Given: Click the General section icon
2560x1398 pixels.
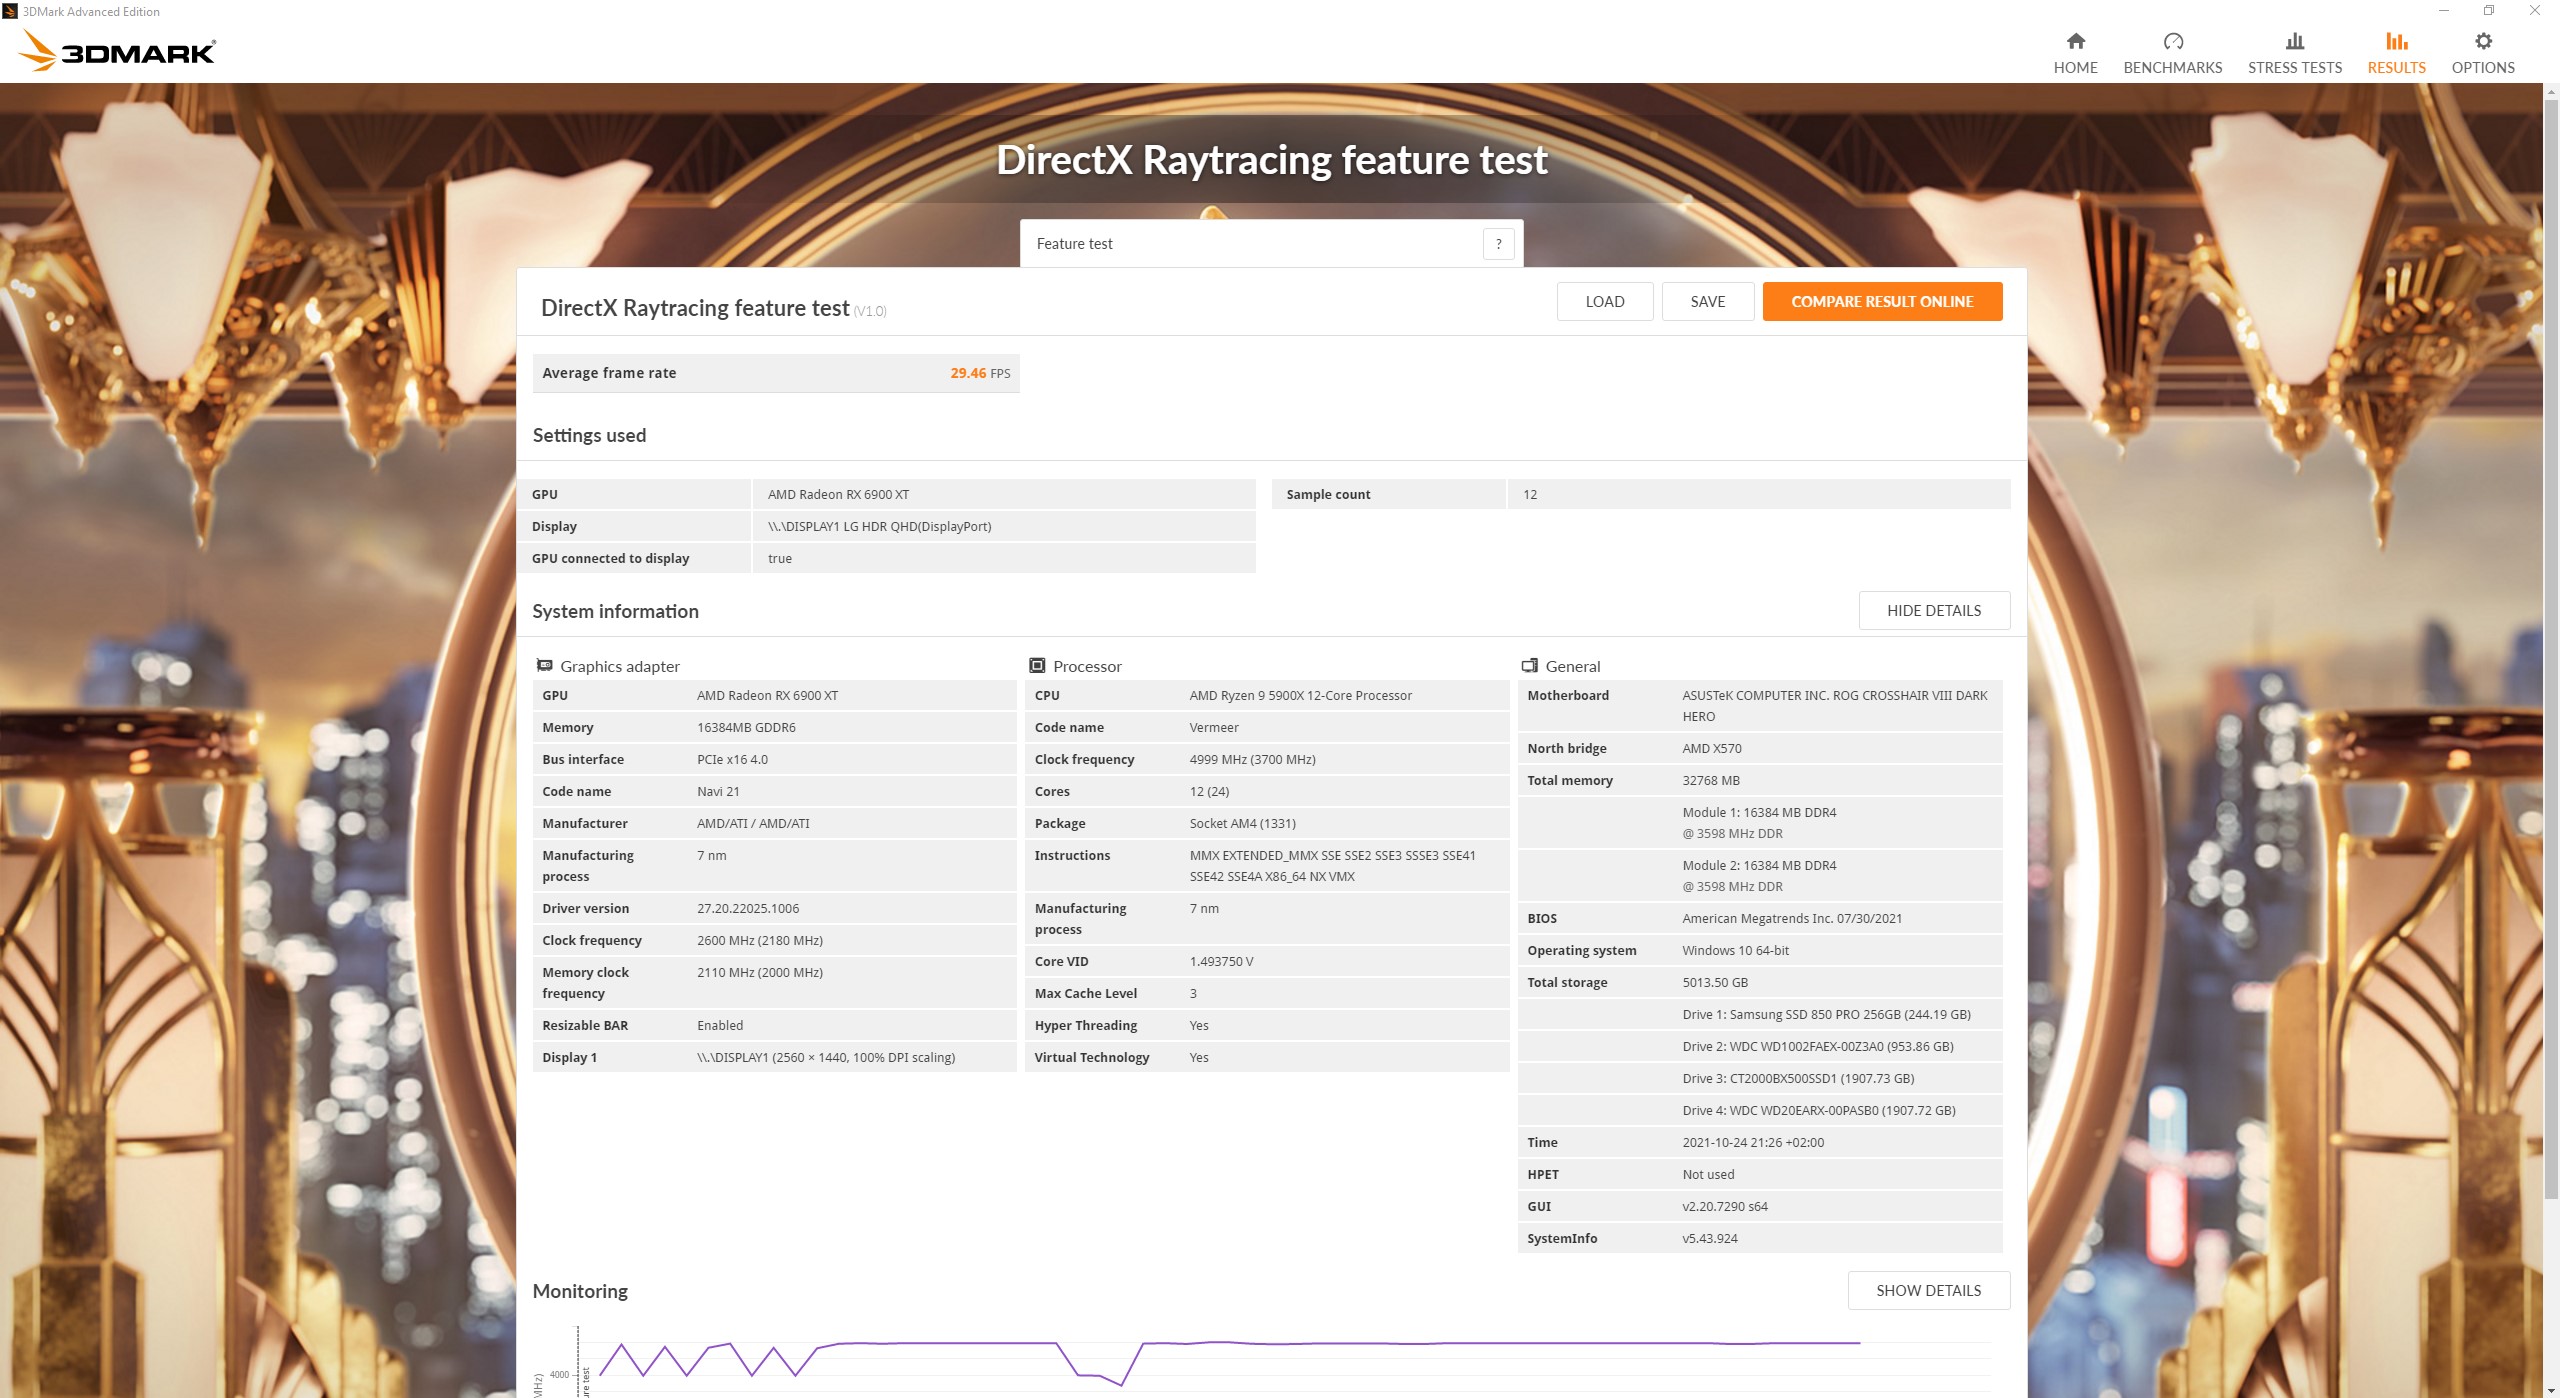Looking at the screenshot, I should coord(1529,665).
